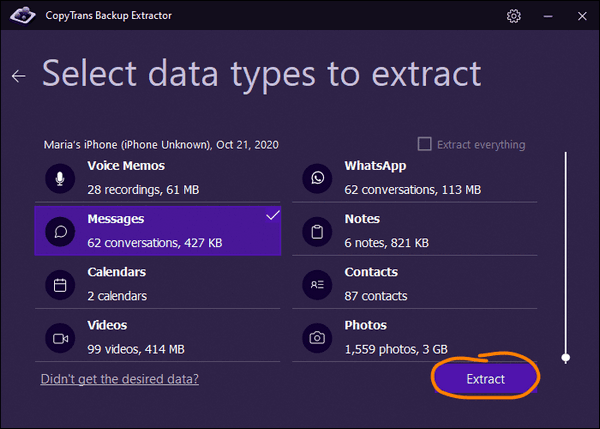Image resolution: width=600 pixels, height=429 pixels.
Task: Click the scrollbar handle at the bottom
Action: (x=566, y=358)
